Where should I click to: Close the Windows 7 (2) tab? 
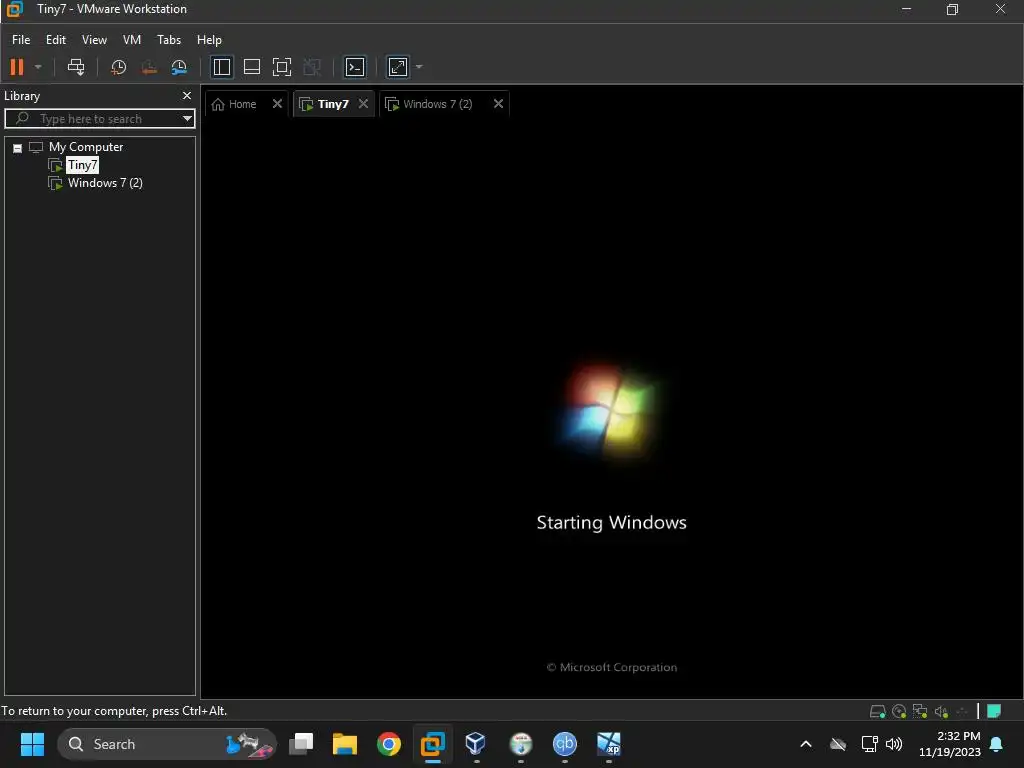pos(498,104)
